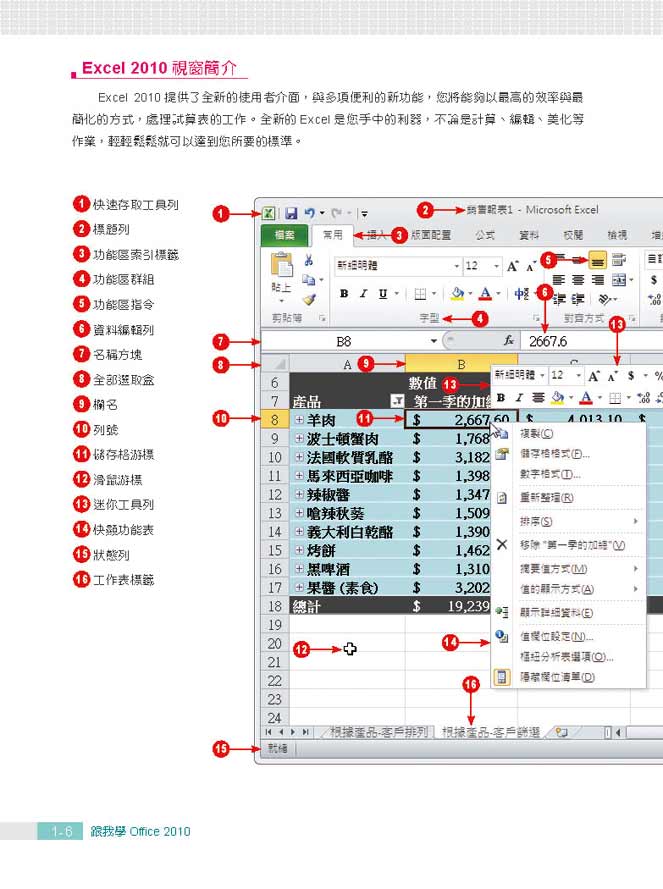Toggle Bold in the ribbon font group

(x=344, y=294)
